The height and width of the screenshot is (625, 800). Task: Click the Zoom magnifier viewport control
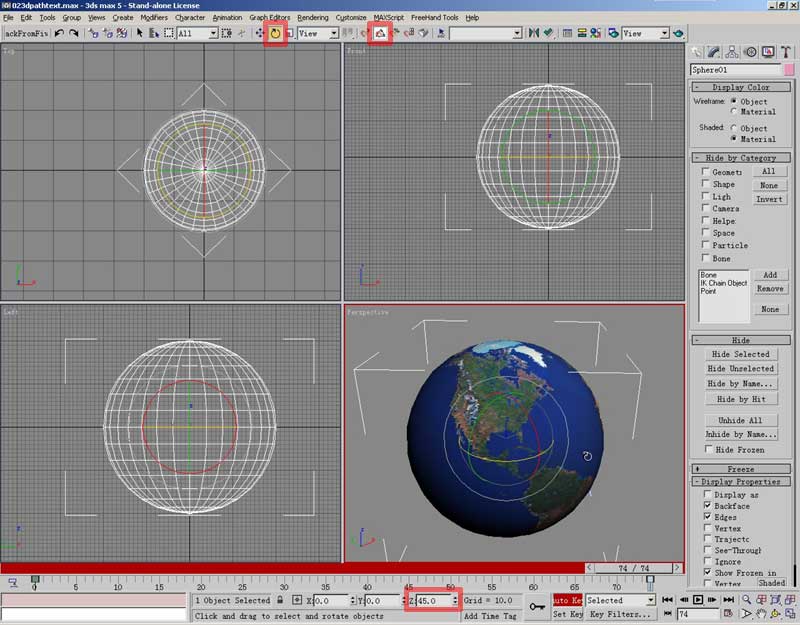pos(745,600)
